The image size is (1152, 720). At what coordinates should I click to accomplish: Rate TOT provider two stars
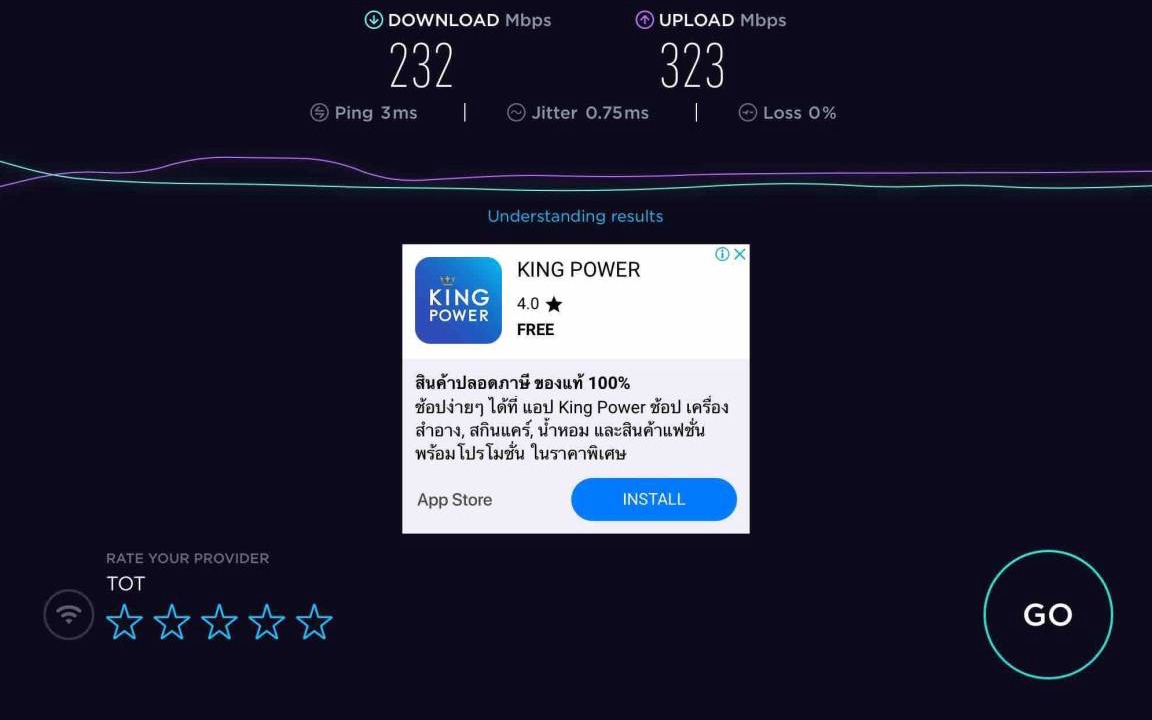coord(172,622)
